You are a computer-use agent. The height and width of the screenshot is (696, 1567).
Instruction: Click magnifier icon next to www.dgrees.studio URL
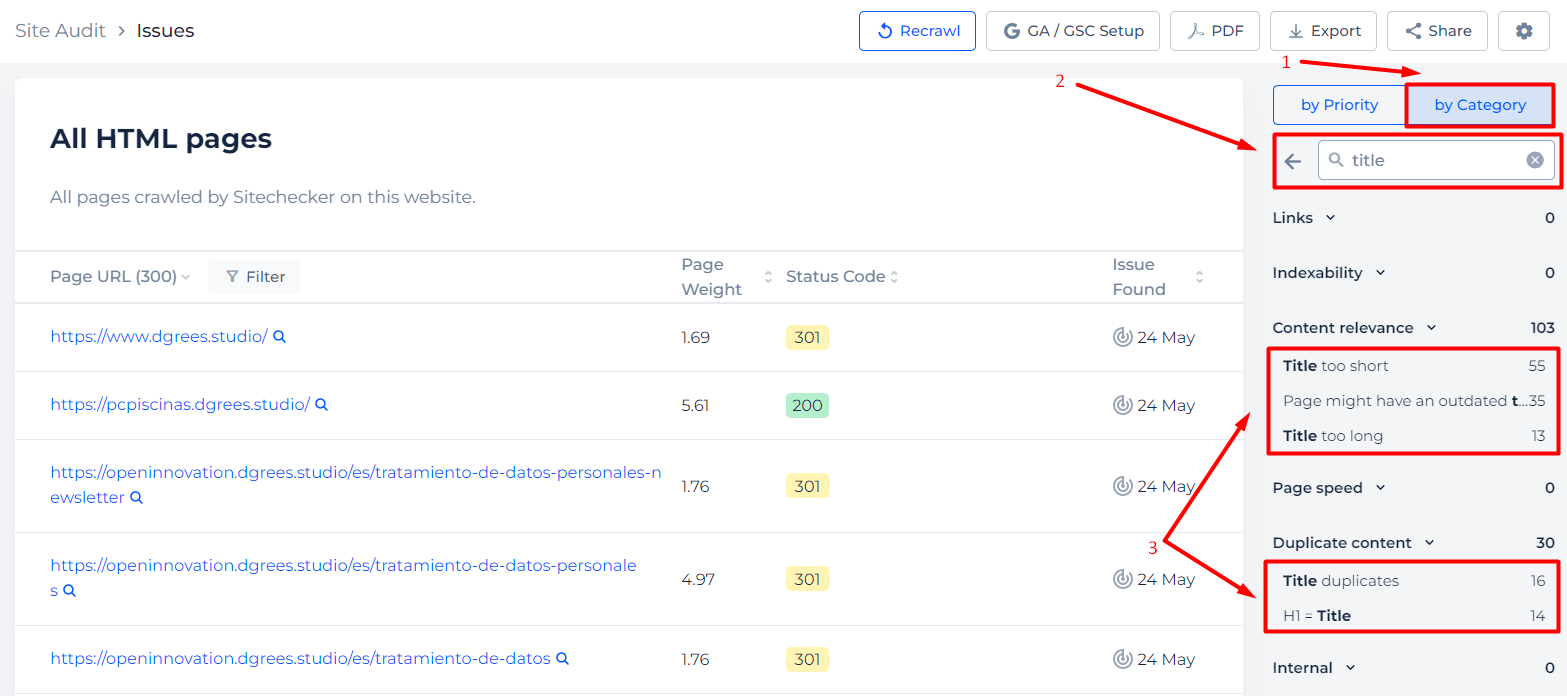tap(280, 337)
